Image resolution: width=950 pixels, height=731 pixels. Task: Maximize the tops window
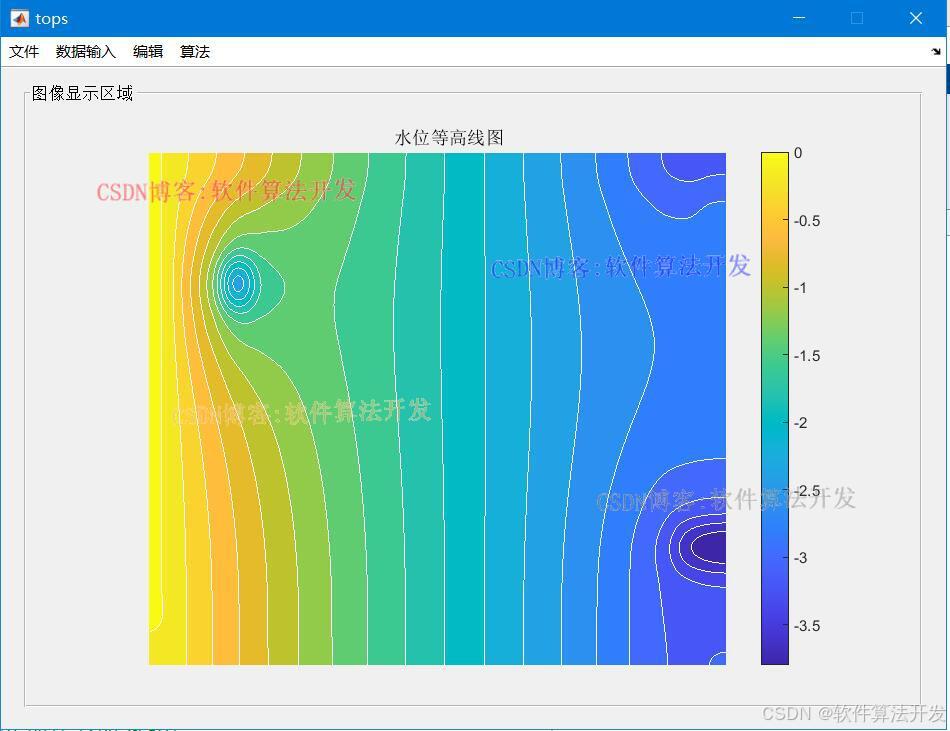pos(857,18)
